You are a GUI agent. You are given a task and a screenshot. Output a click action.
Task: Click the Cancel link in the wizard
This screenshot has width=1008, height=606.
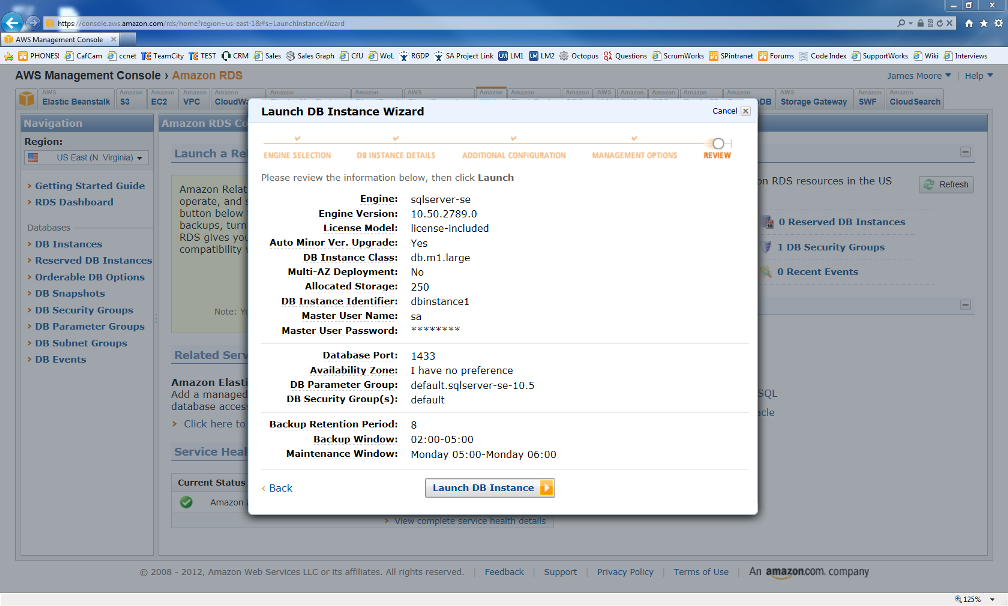[x=724, y=111]
